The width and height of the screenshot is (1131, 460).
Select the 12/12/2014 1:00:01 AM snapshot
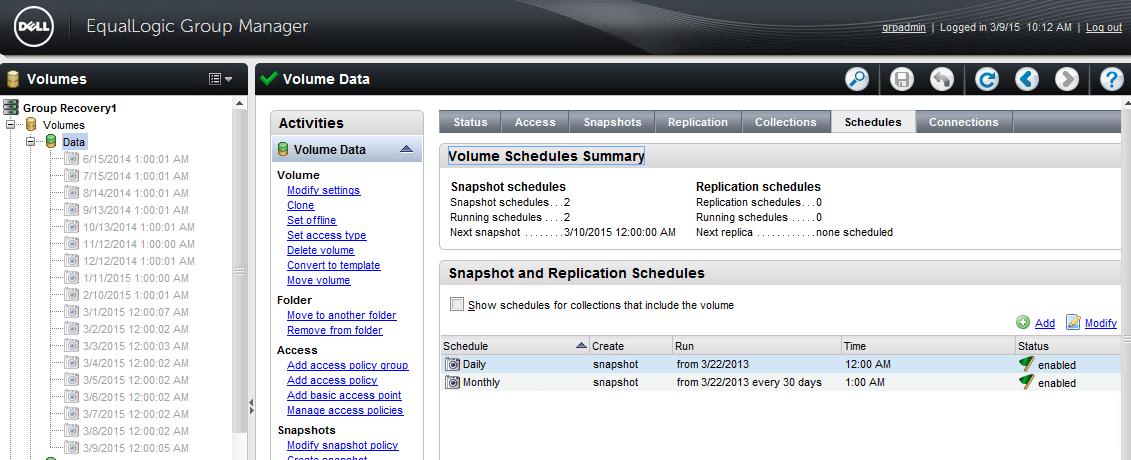[x=136, y=261]
